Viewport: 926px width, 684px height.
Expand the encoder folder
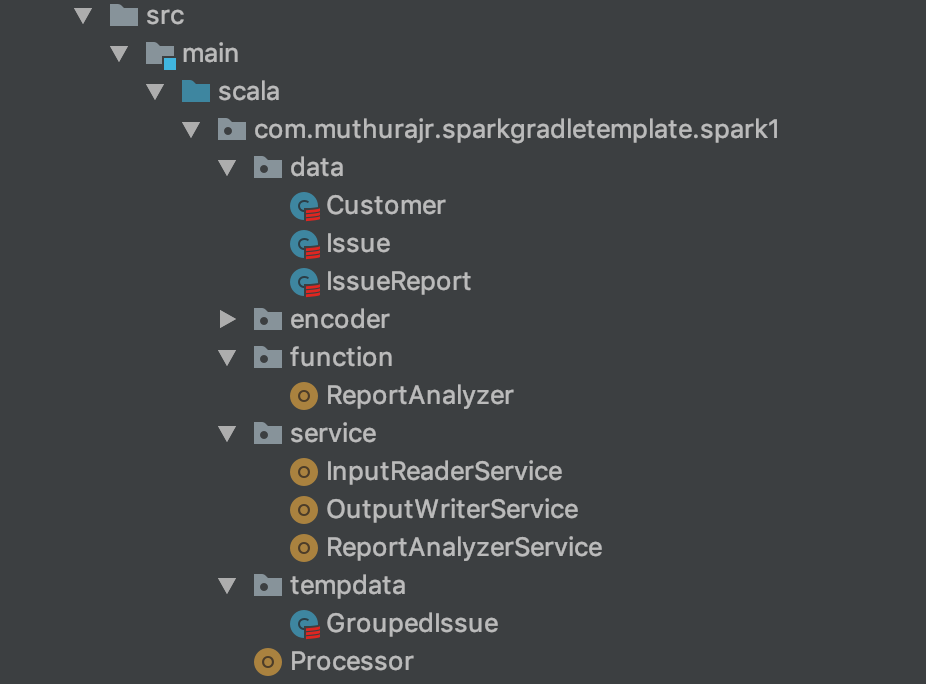pos(227,319)
